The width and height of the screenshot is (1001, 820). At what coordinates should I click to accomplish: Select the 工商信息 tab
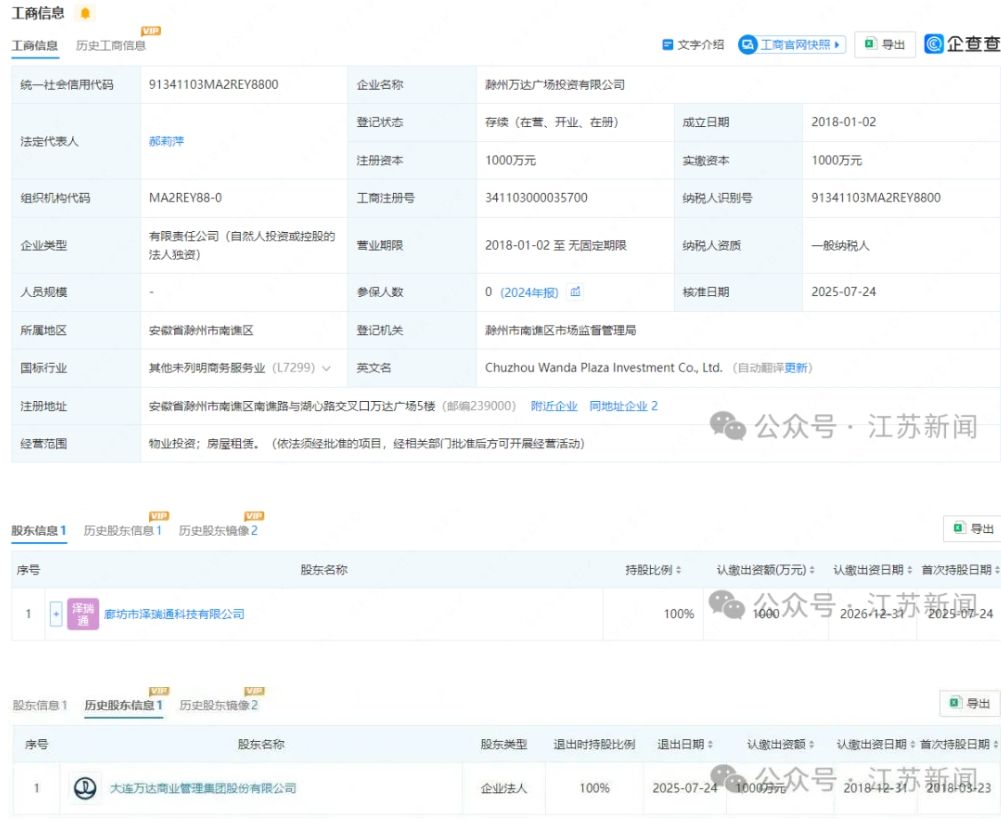(x=34, y=45)
